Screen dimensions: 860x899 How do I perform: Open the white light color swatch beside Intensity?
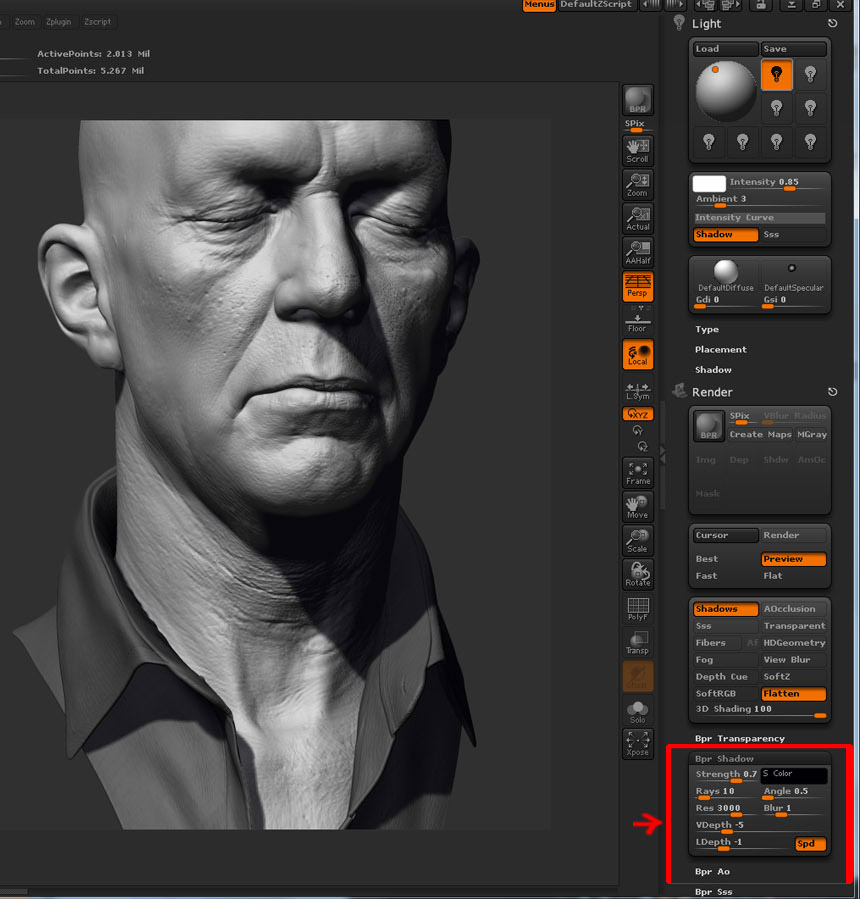click(x=709, y=183)
